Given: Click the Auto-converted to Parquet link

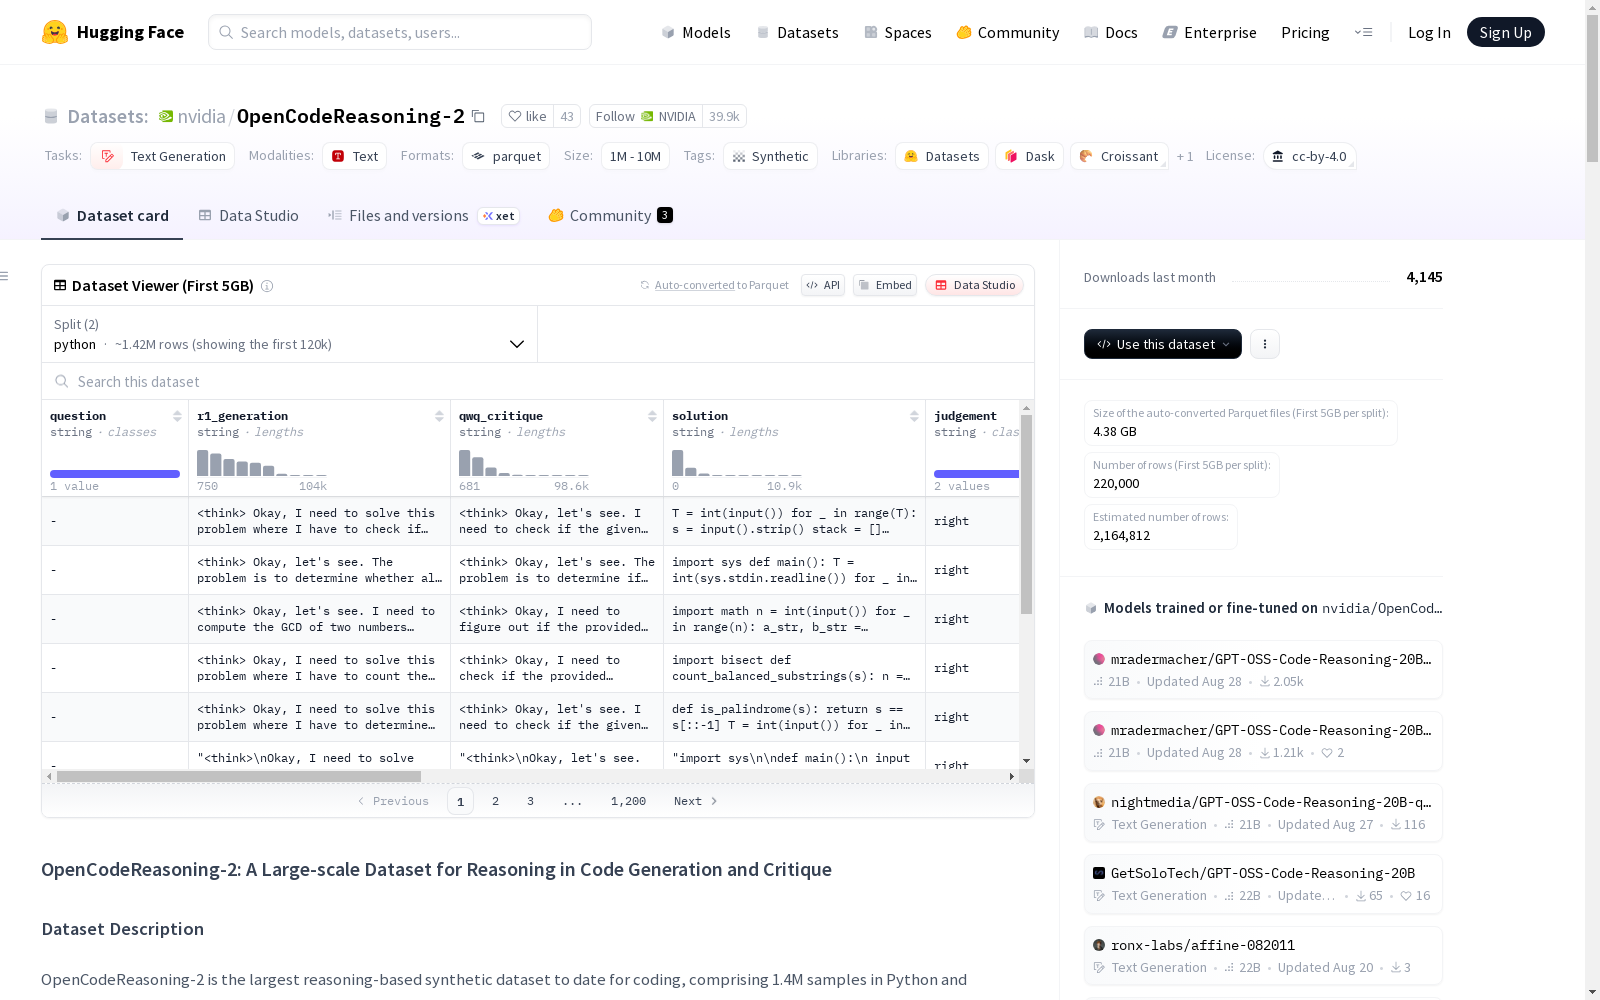Looking at the screenshot, I should (x=721, y=285).
